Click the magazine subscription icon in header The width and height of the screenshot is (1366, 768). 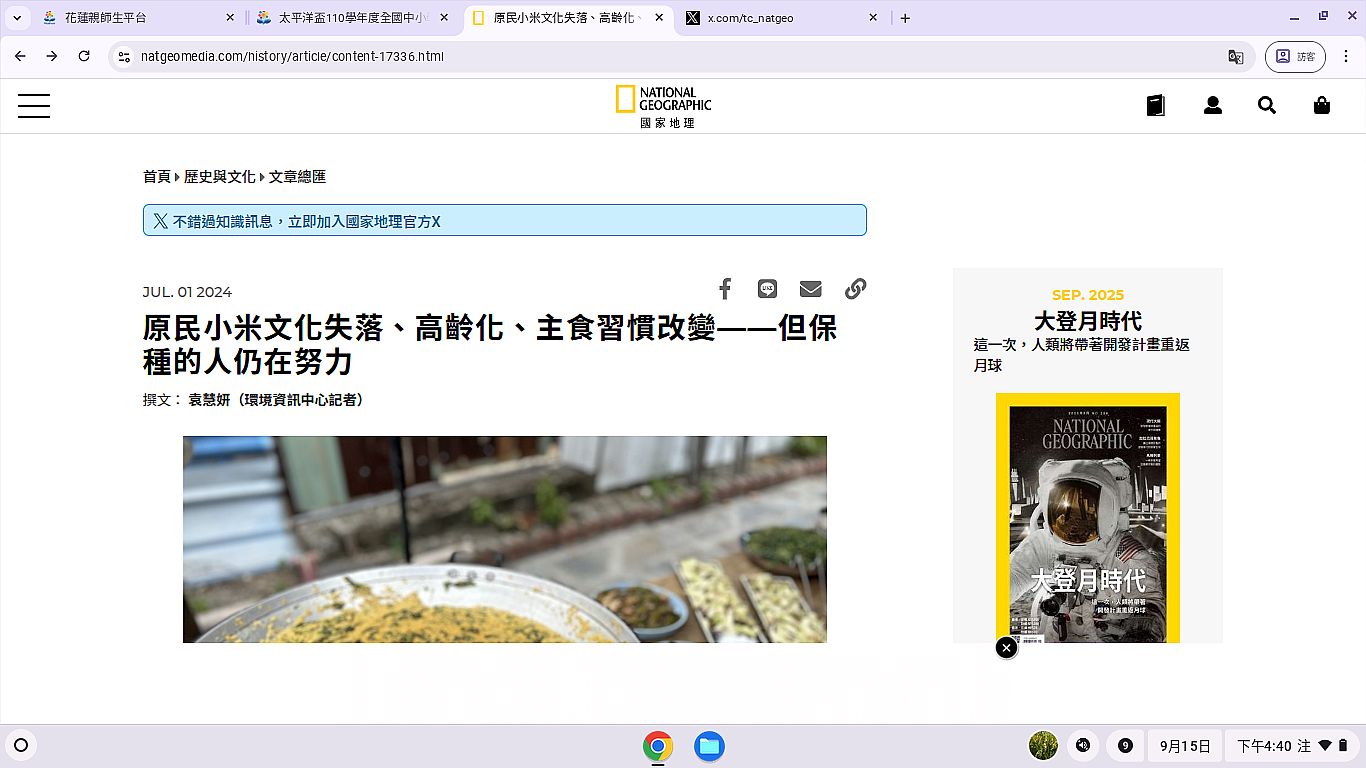point(1156,106)
